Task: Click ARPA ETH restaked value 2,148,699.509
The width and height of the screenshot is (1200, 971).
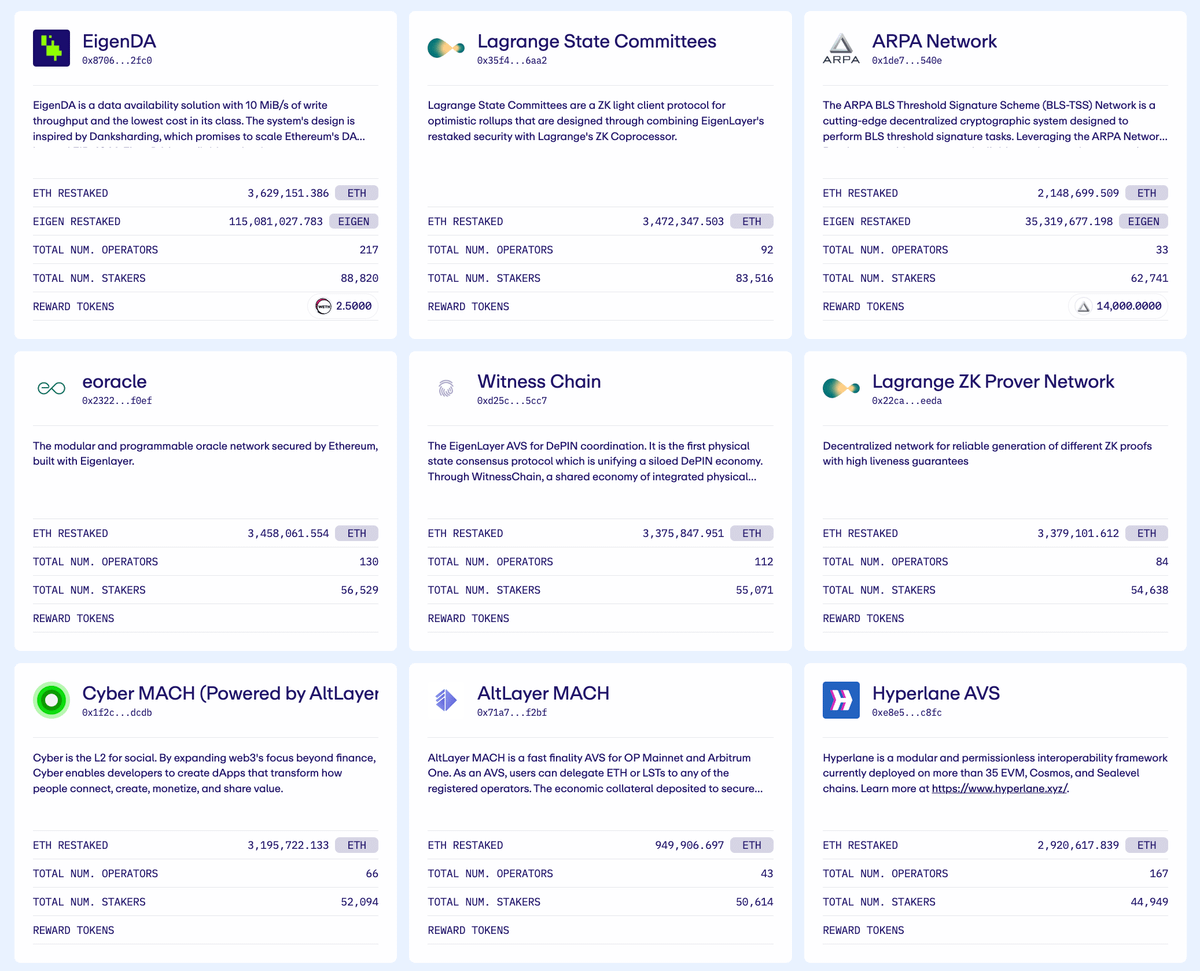Action: 1078,193
